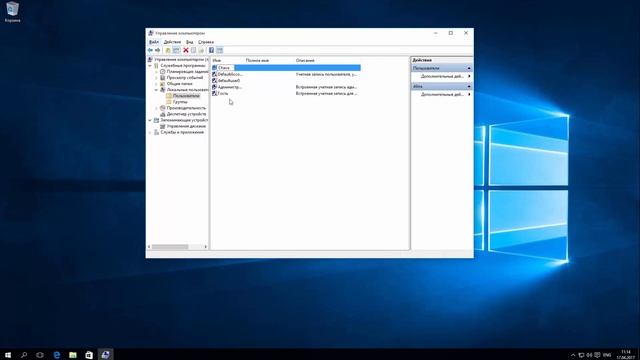Show hidden system tray icons chevron
Viewport: 640px width, 360px height.
click(x=573, y=355)
